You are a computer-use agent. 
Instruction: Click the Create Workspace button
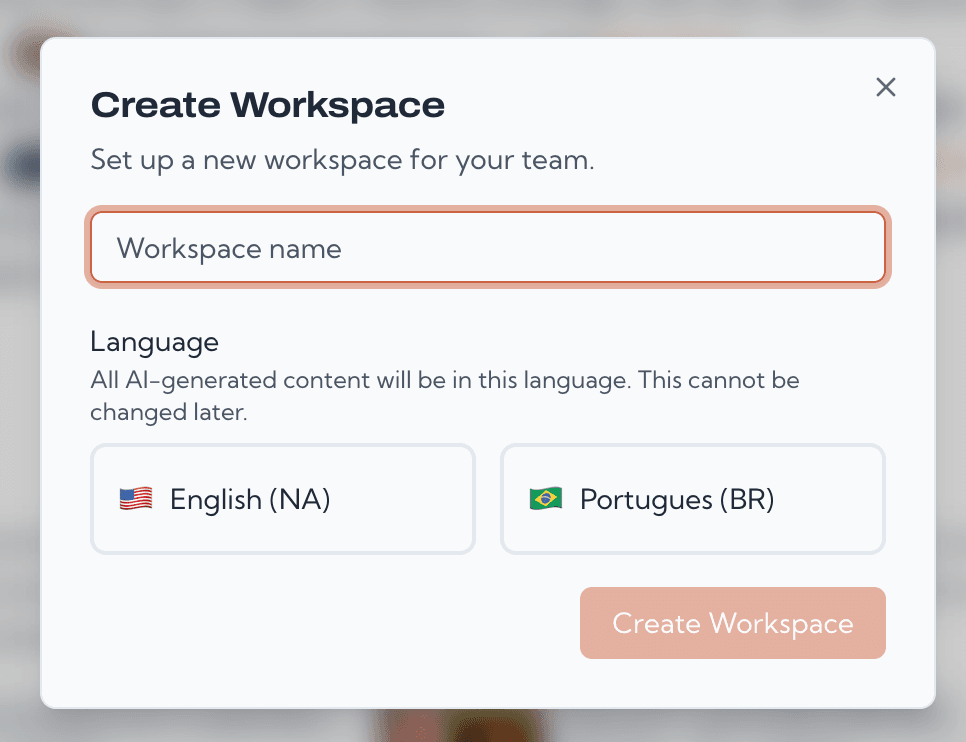[733, 622]
